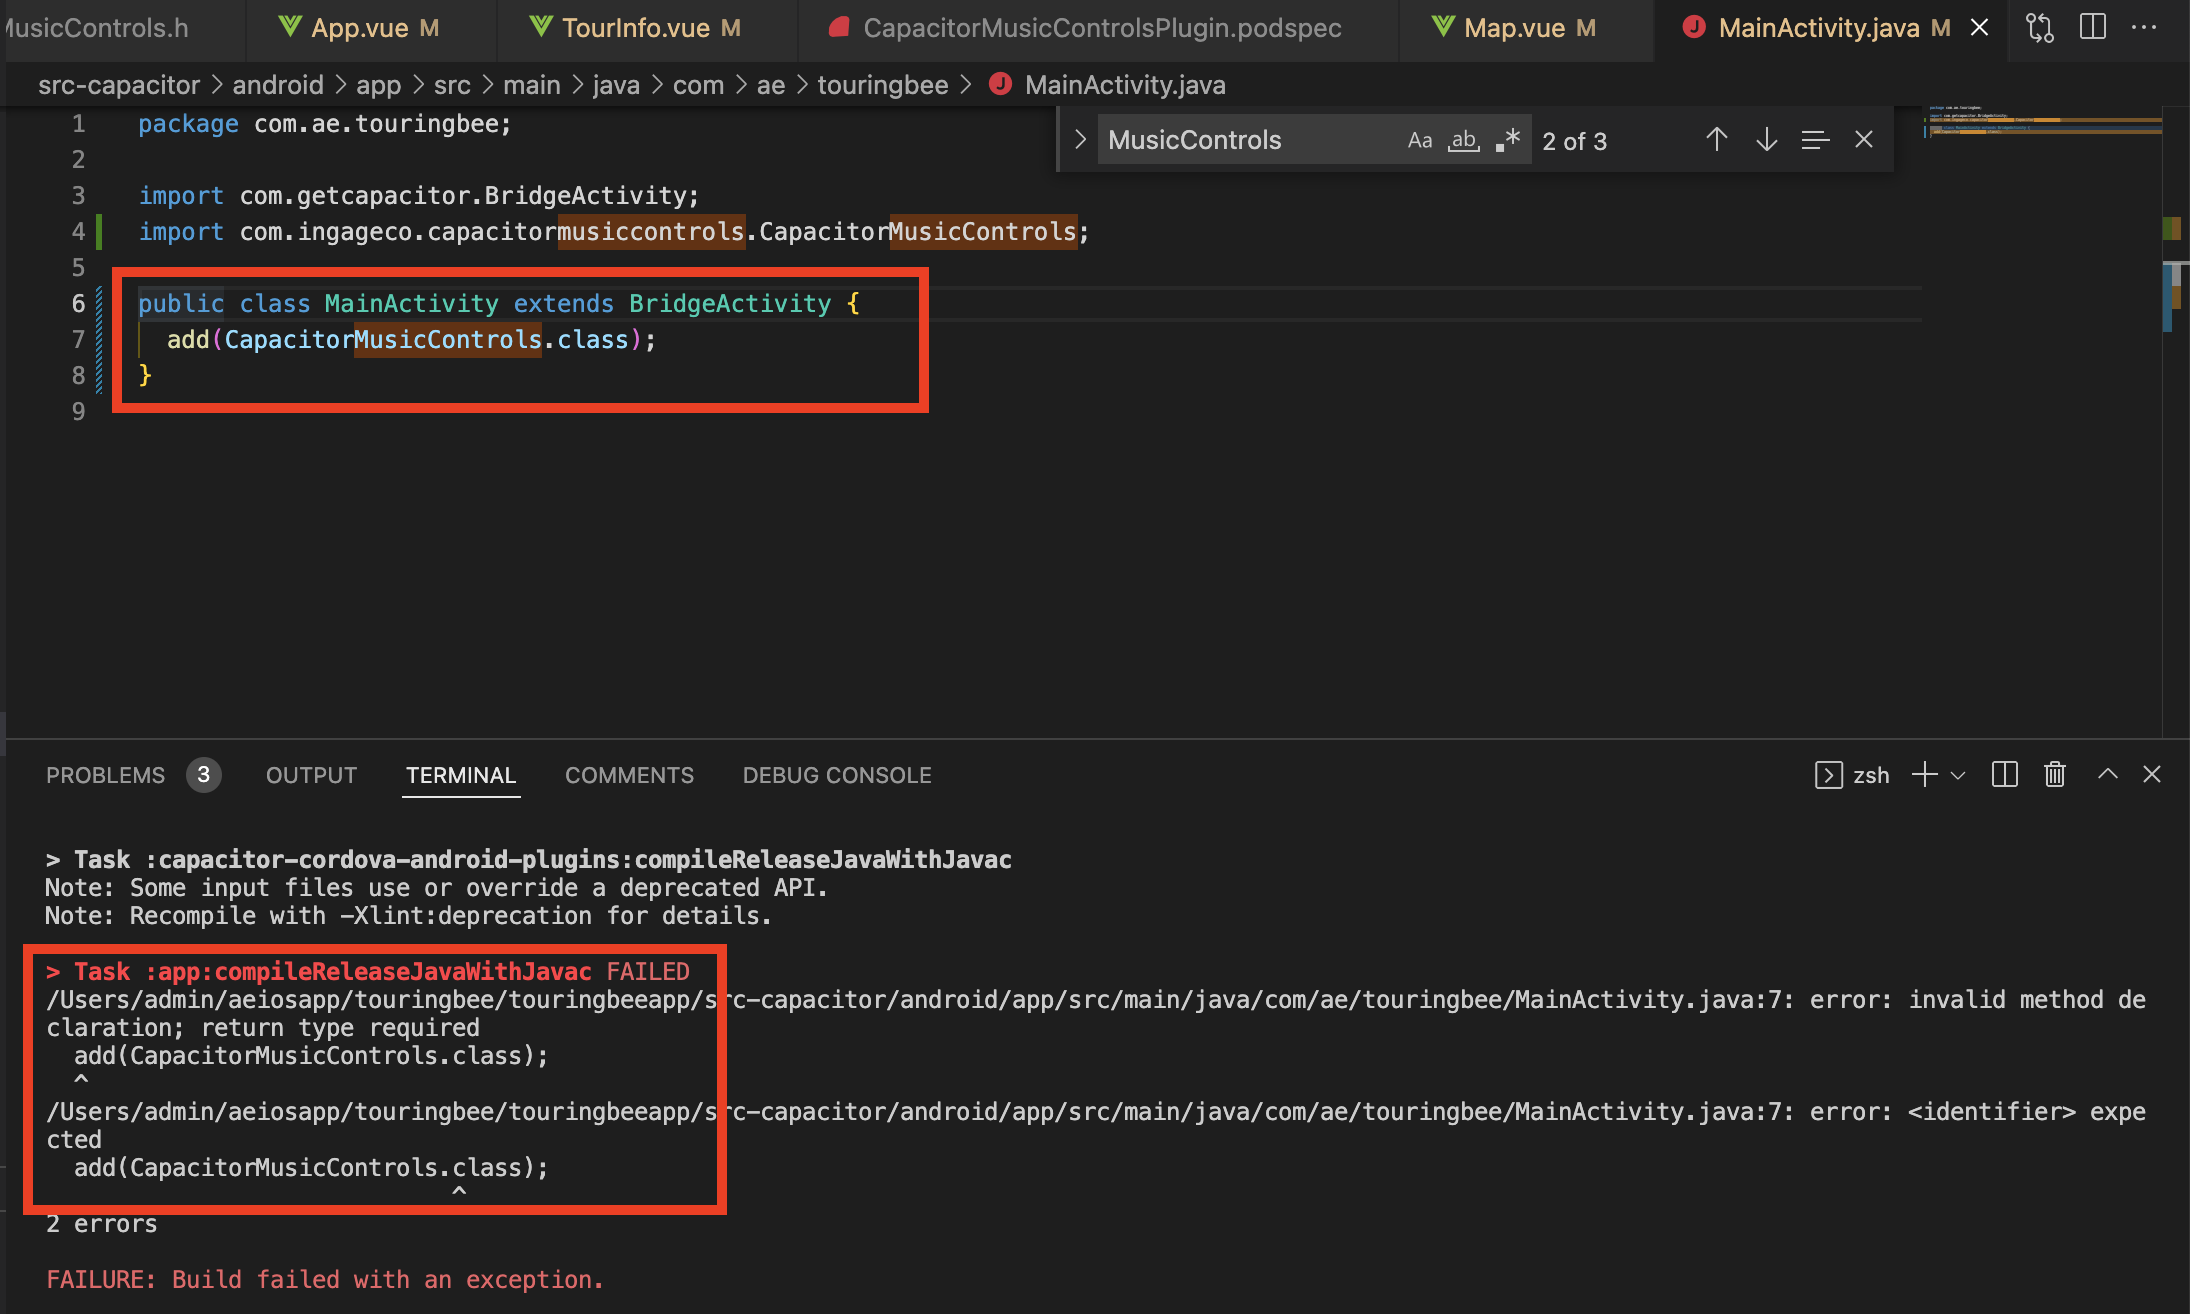Maximize the panel with up chevron

[x=2107, y=775]
